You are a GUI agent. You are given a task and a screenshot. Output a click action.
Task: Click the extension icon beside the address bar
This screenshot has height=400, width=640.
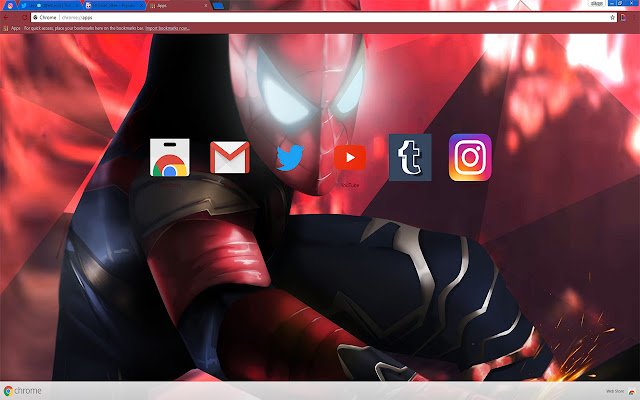(623, 18)
